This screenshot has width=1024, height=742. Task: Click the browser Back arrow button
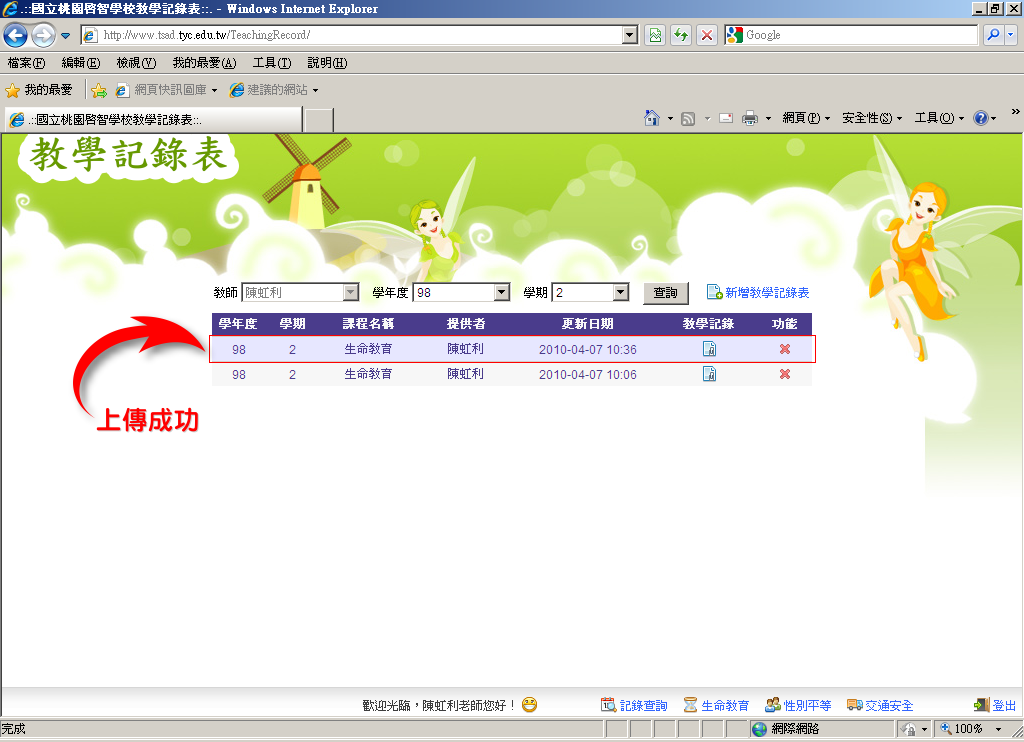16,35
